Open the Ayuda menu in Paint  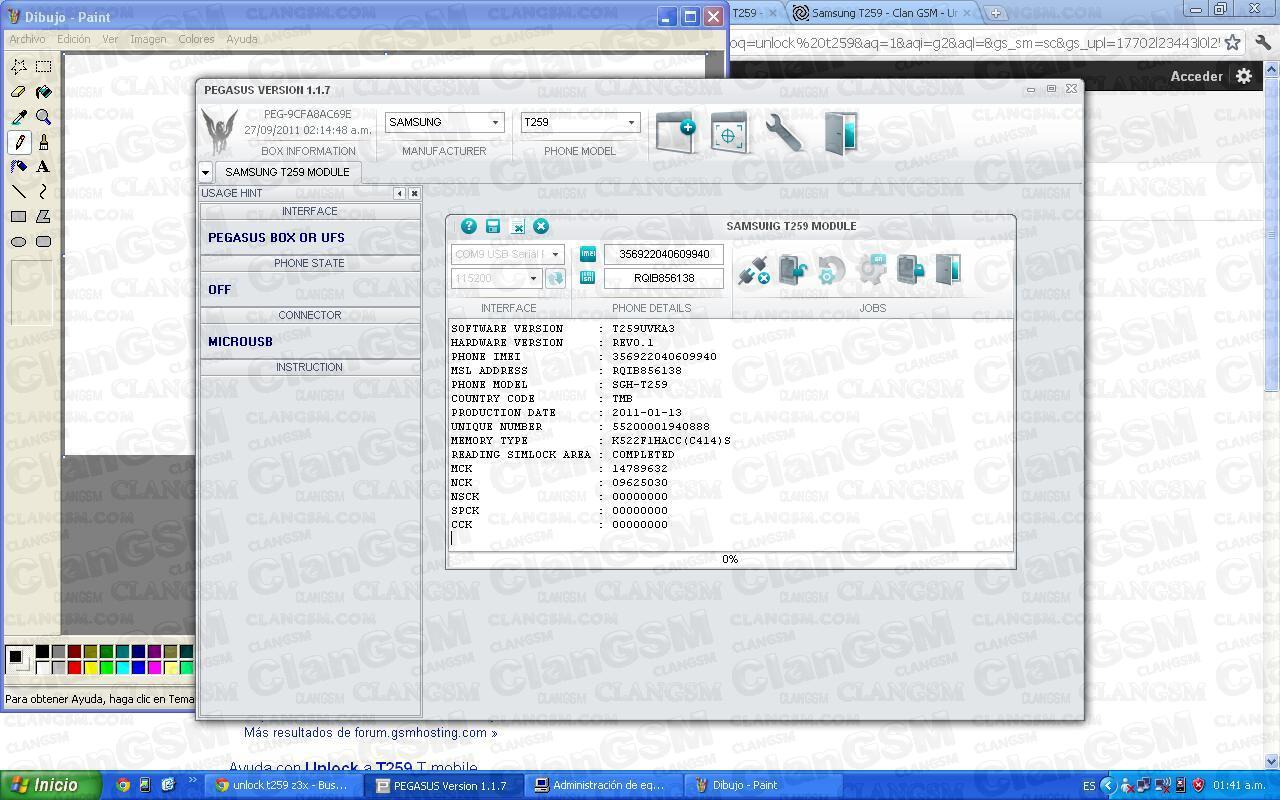pyautogui.click(x=242, y=39)
